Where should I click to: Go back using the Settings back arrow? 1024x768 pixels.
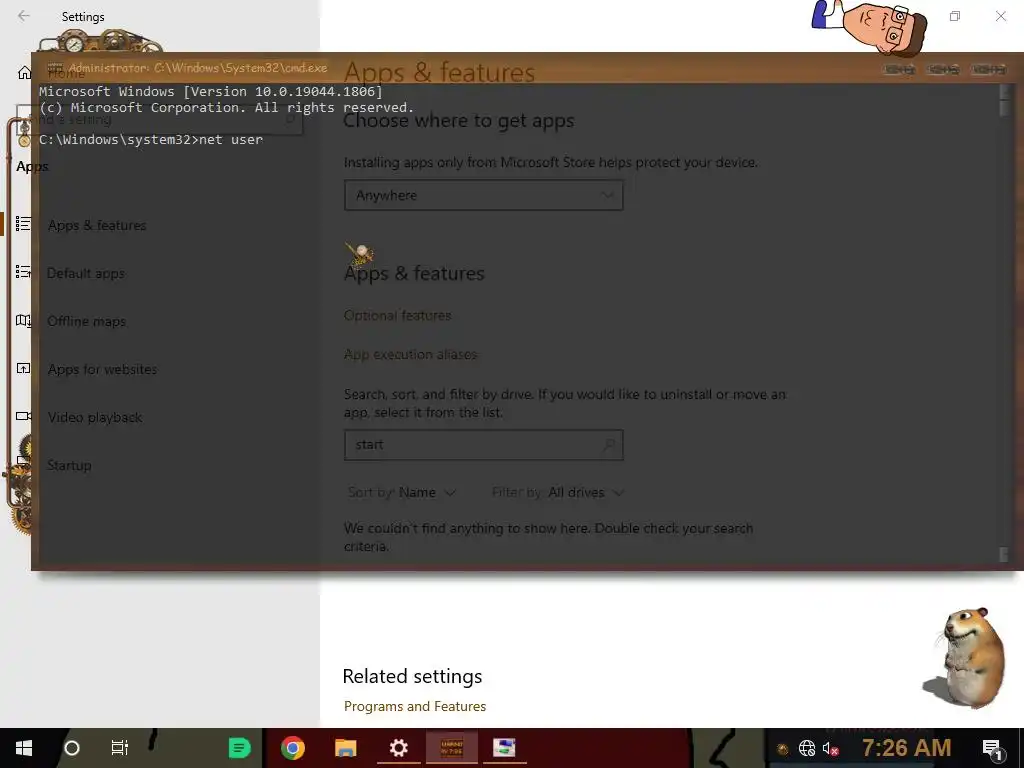pos(24,16)
